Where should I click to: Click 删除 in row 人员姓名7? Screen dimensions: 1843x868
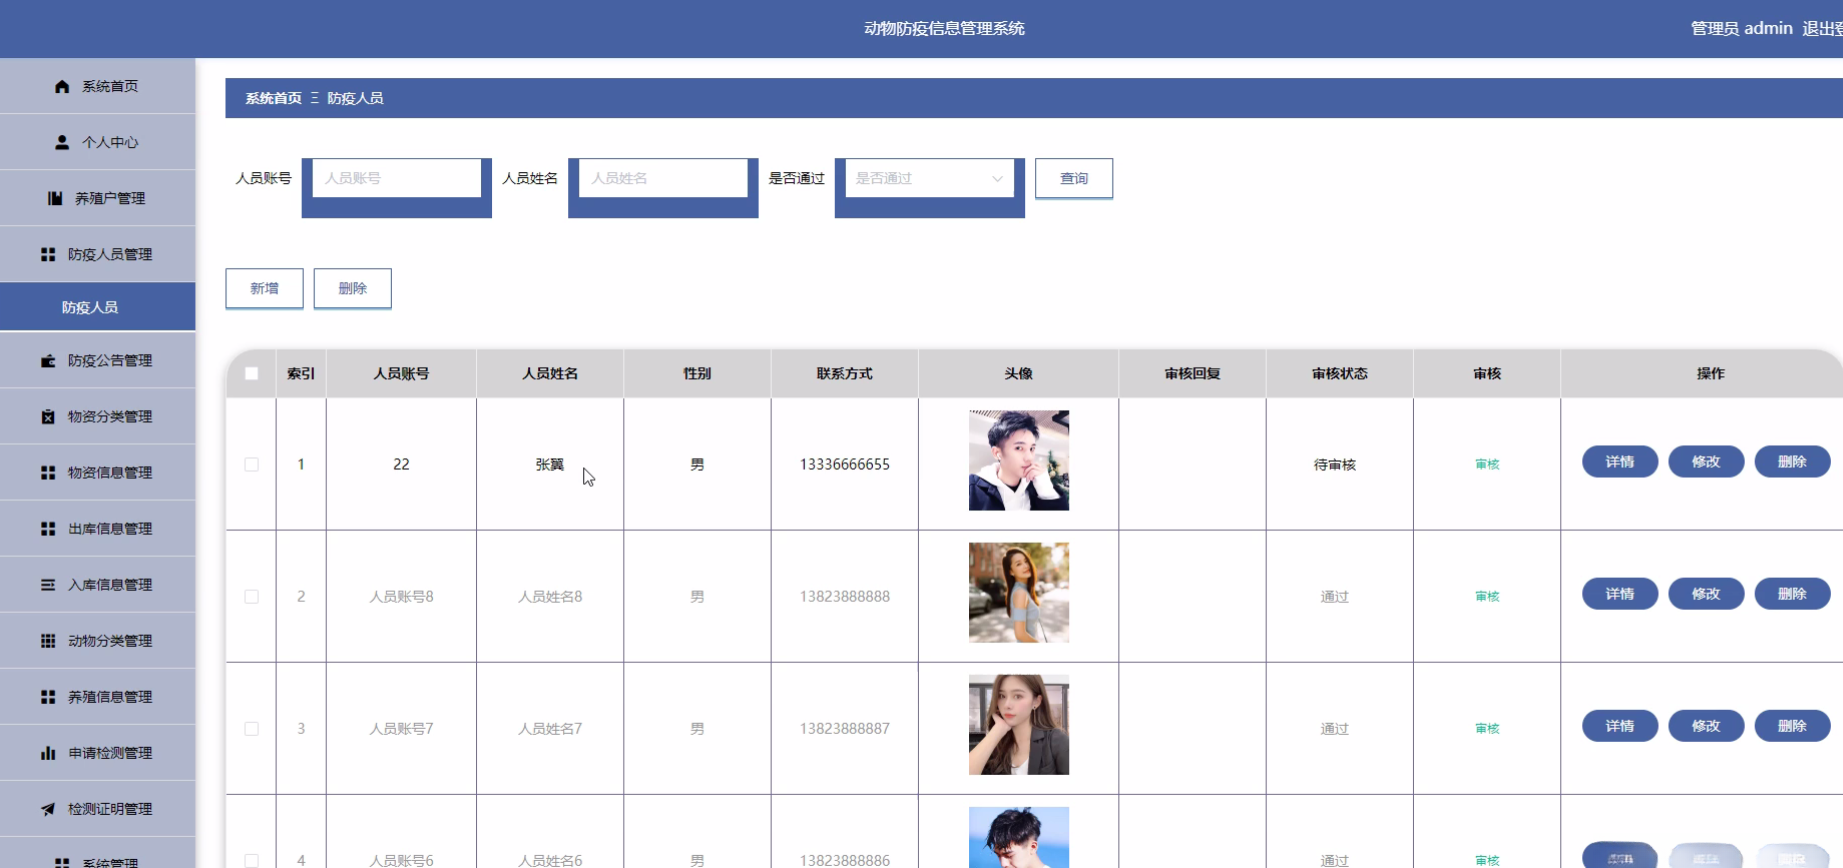1792,725
